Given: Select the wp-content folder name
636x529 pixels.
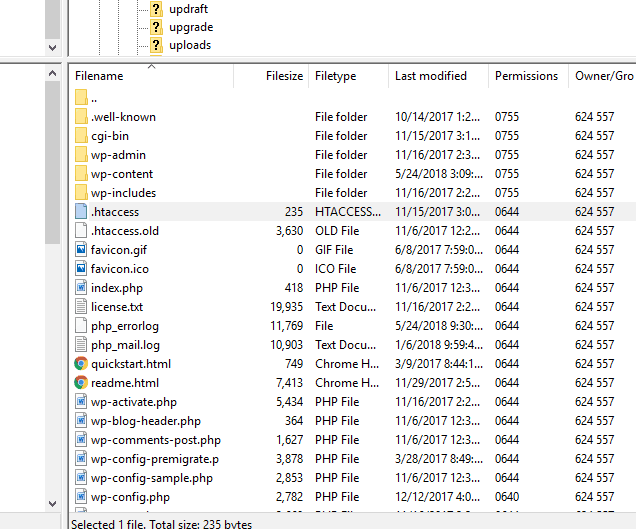Looking at the screenshot, I should click(122, 174).
